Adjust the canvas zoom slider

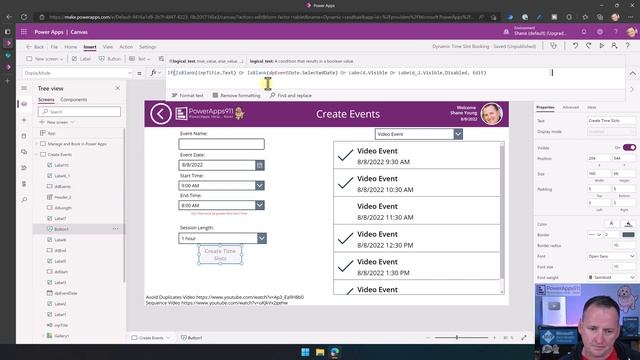pyautogui.click(x=457, y=338)
